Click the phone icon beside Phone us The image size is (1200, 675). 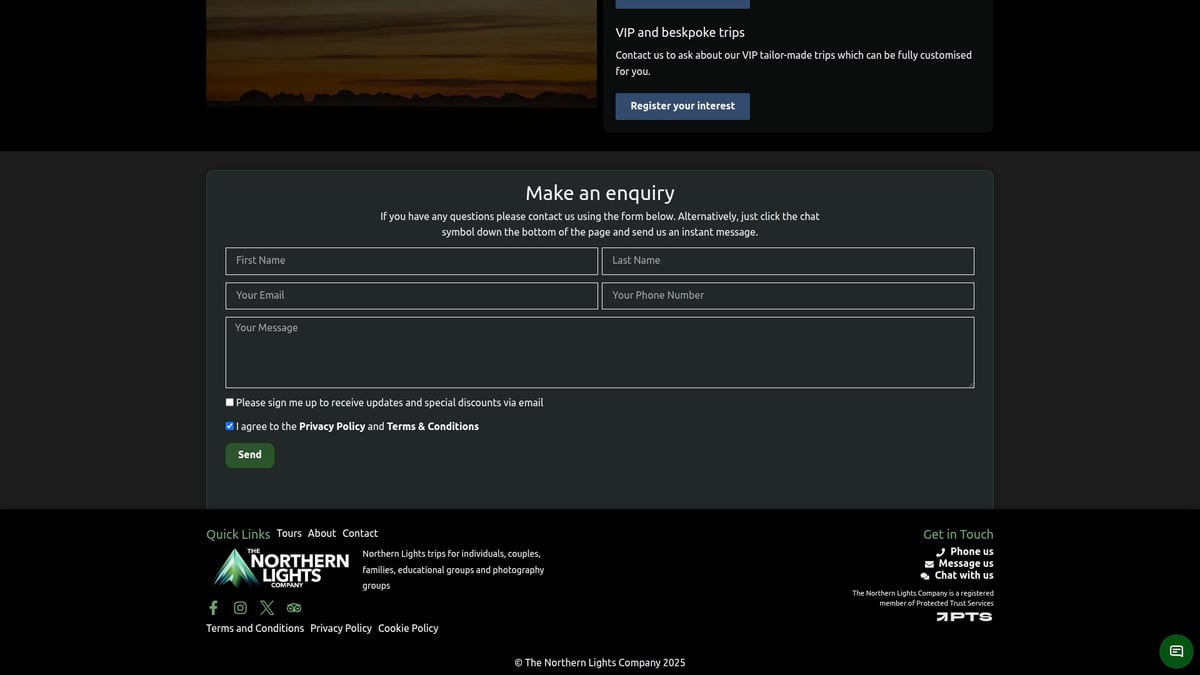click(x=940, y=552)
